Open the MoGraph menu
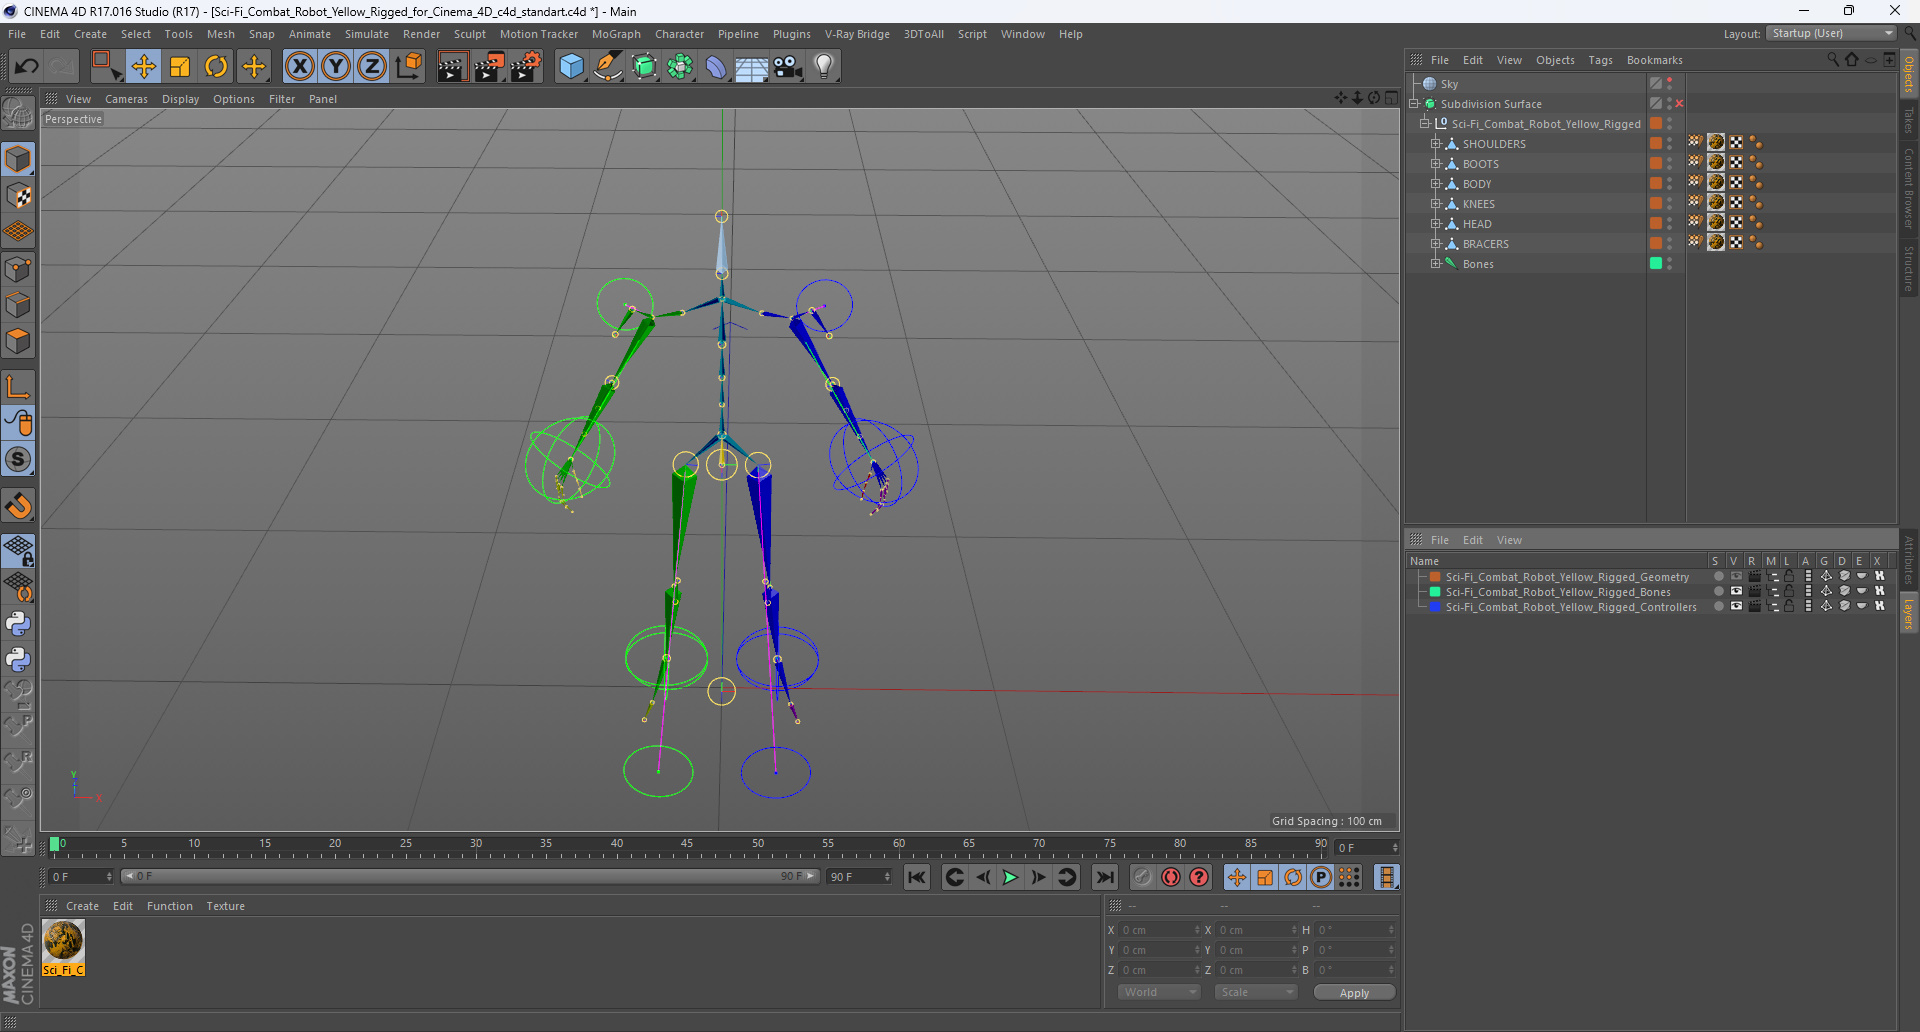 click(x=616, y=34)
